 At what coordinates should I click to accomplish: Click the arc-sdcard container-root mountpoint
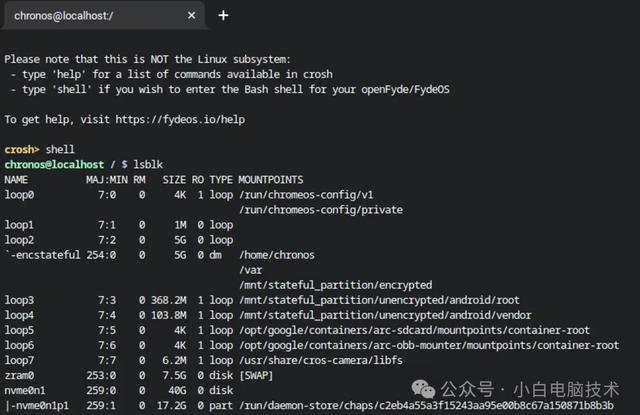click(x=414, y=330)
